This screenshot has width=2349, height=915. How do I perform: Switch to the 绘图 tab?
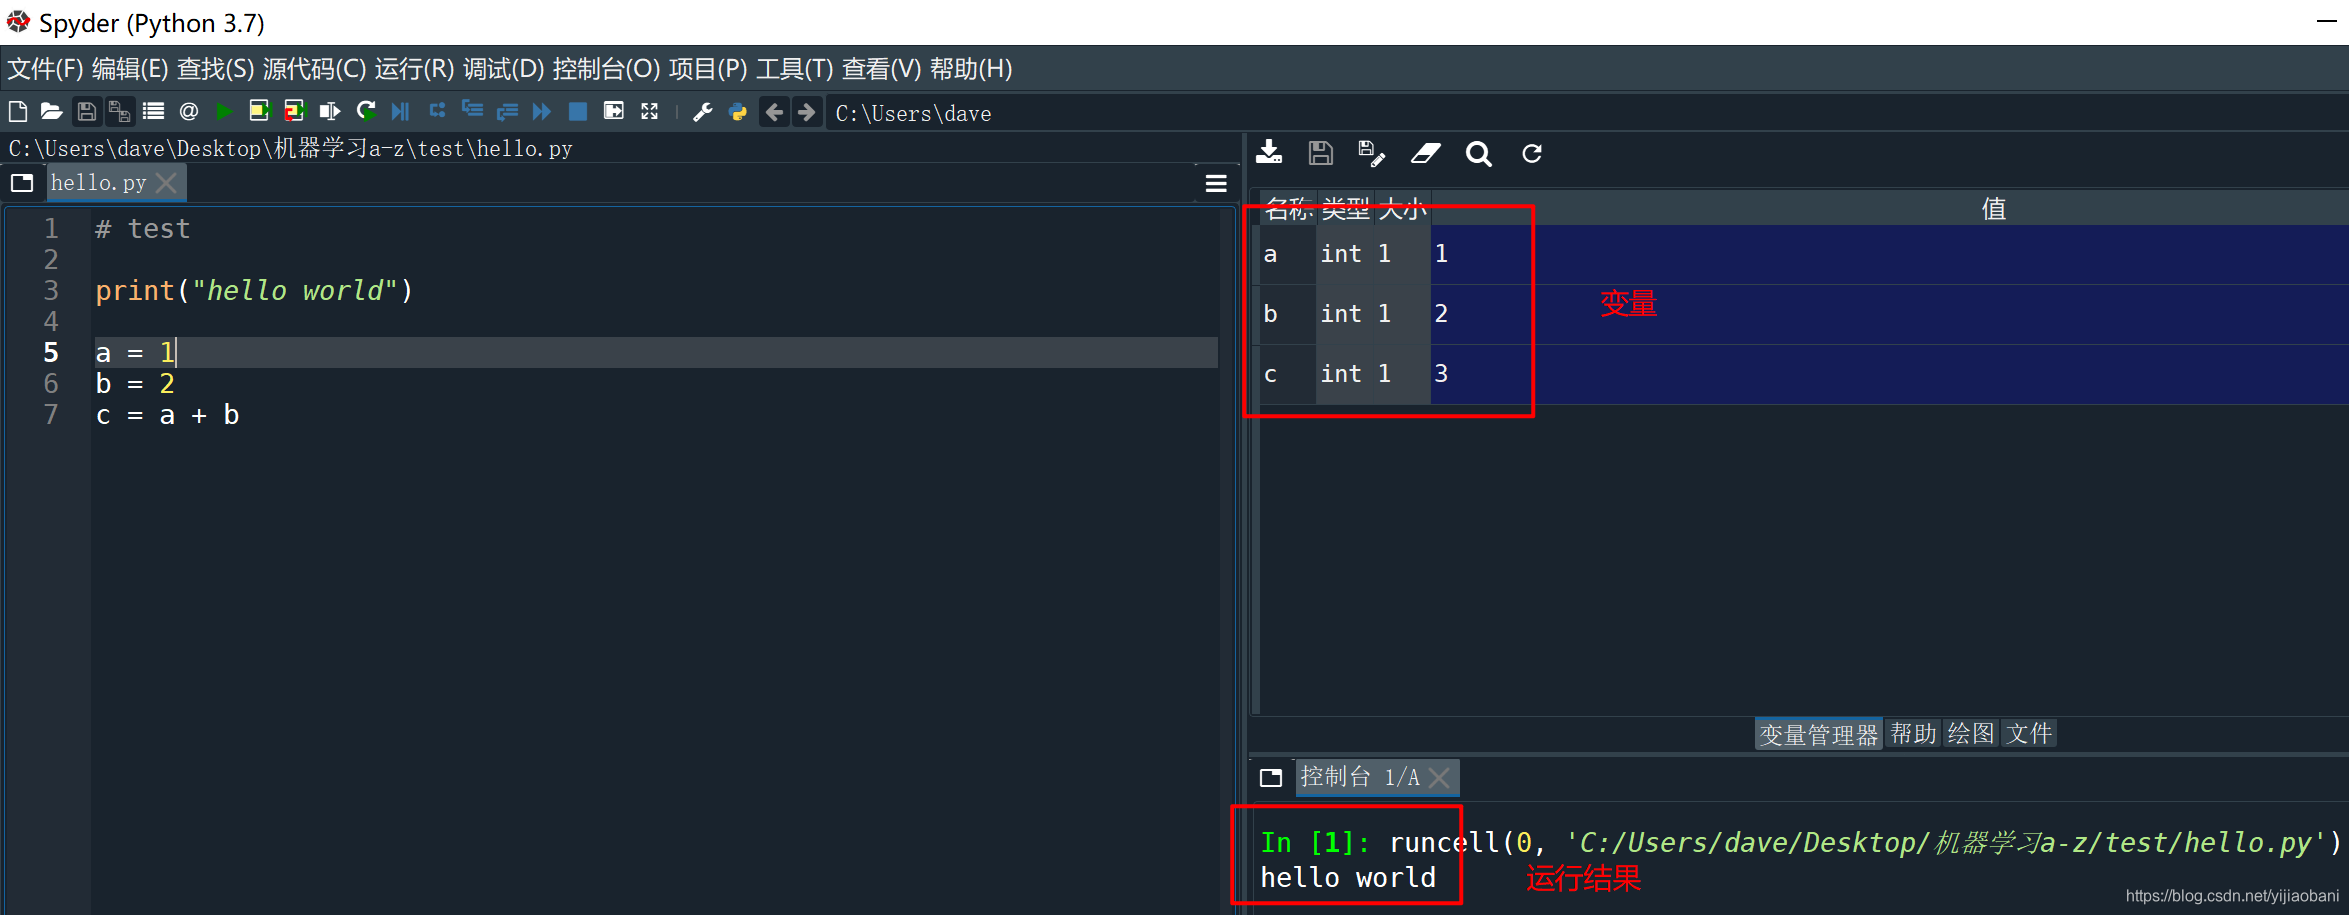point(1968,733)
